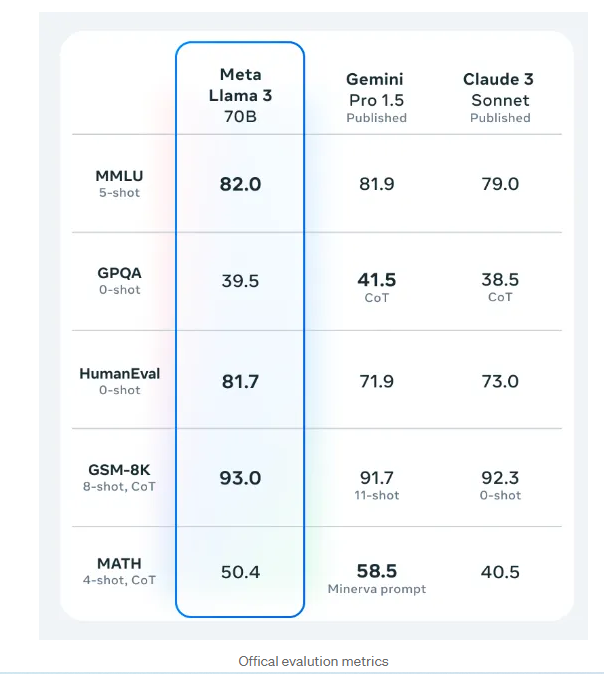Click the 58.5 Minerva prompt score

(376, 572)
